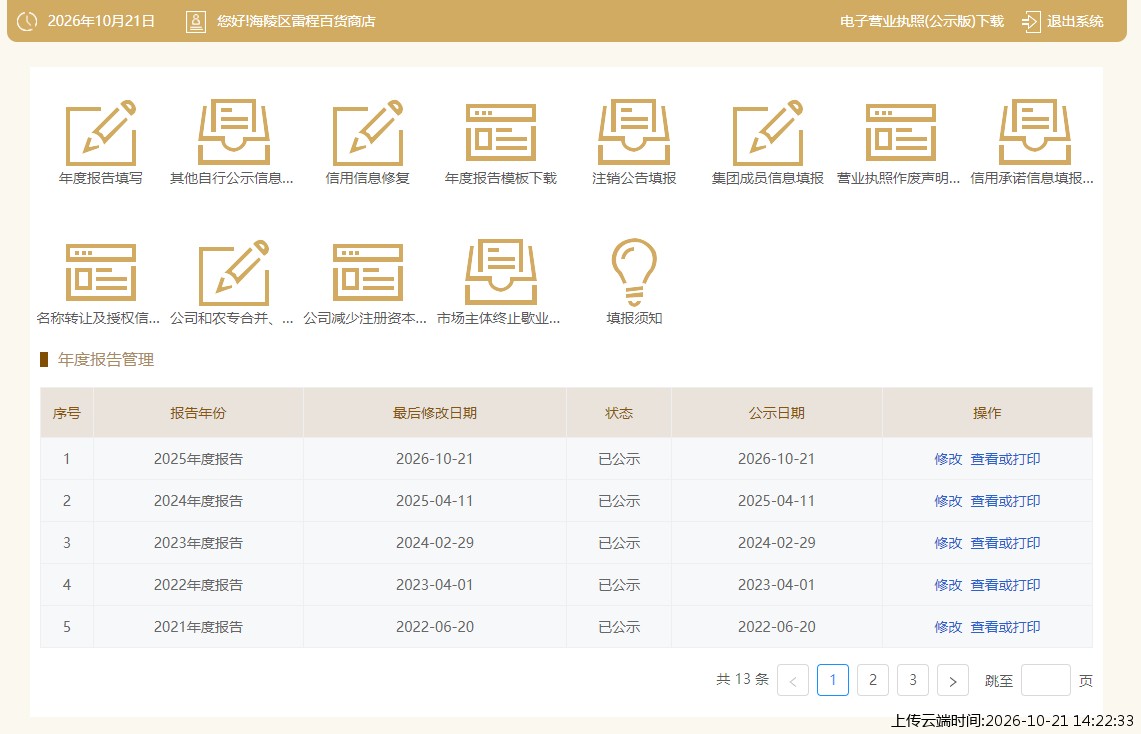Image resolution: width=1141 pixels, height=734 pixels.
Task: Click 电子营业执照(公示版)下载 link
Action: [922, 21]
